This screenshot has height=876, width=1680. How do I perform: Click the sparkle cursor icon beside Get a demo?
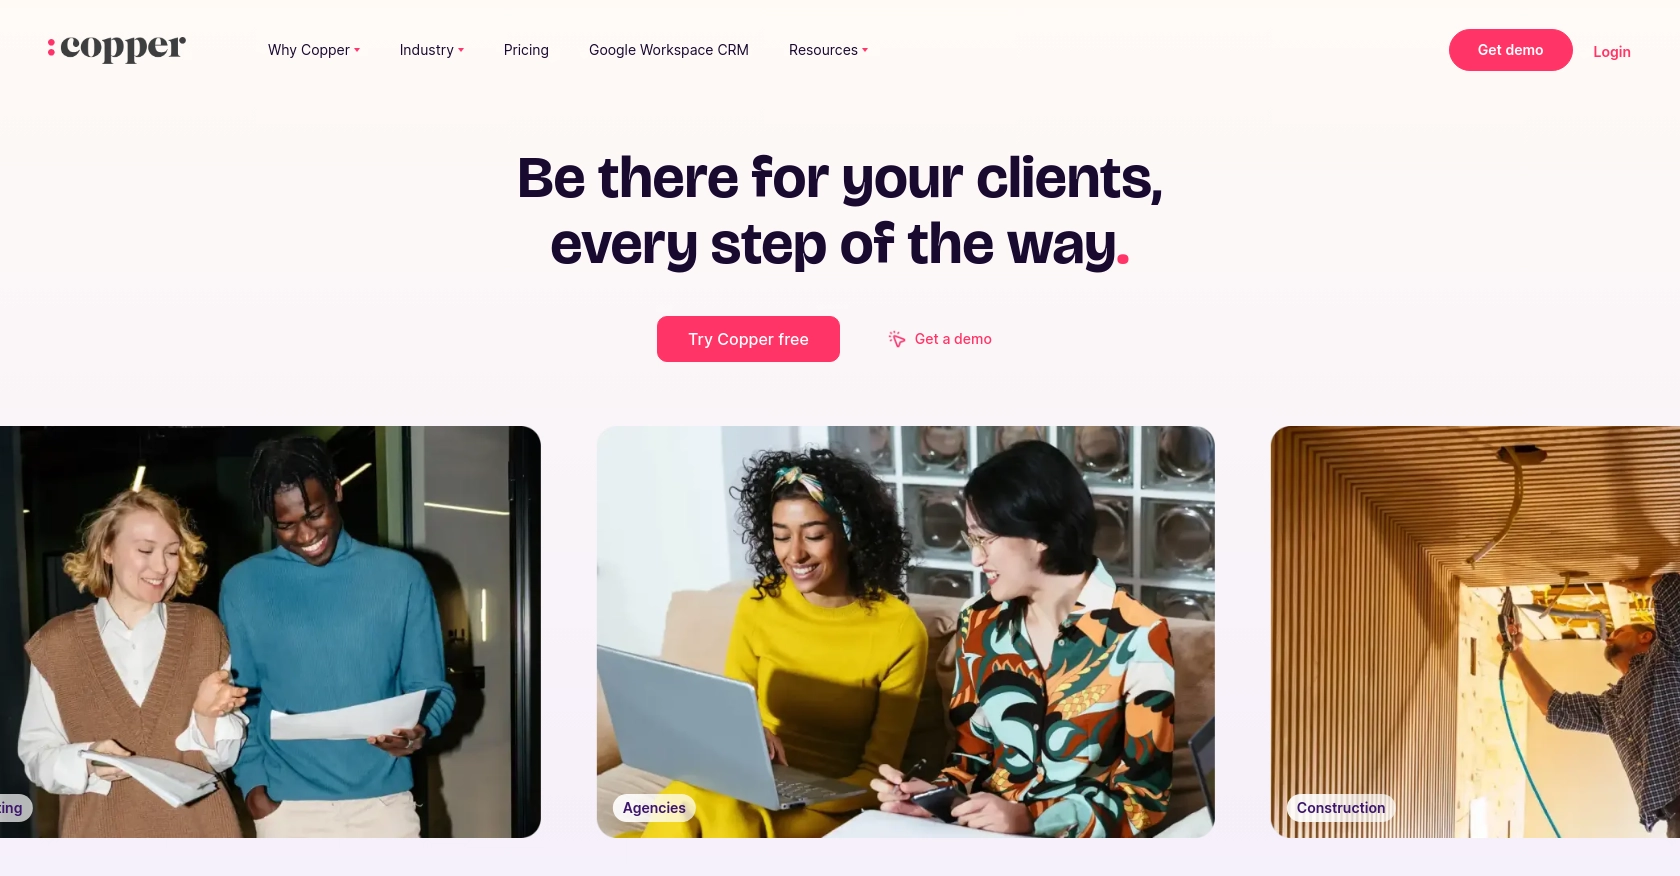coord(897,339)
